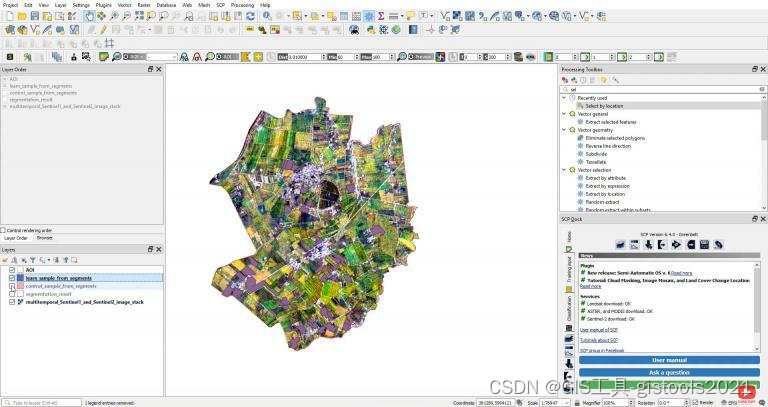
Task: Open the Vector menu
Action: [x=124, y=5]
